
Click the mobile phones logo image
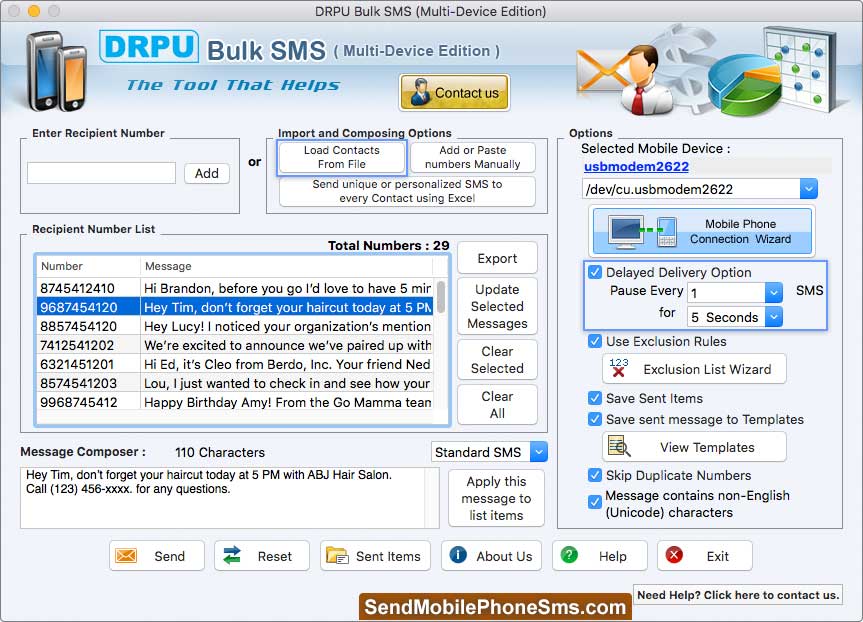(x=57, y=70)
